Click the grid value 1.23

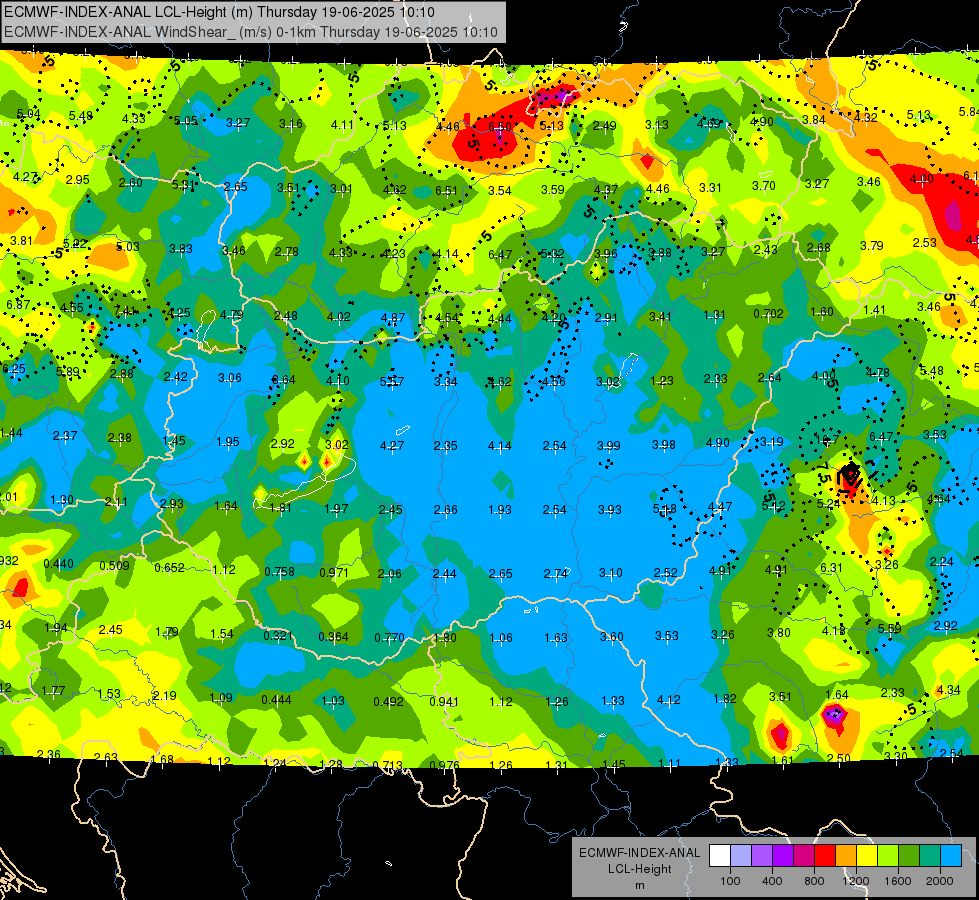(662, 380)
